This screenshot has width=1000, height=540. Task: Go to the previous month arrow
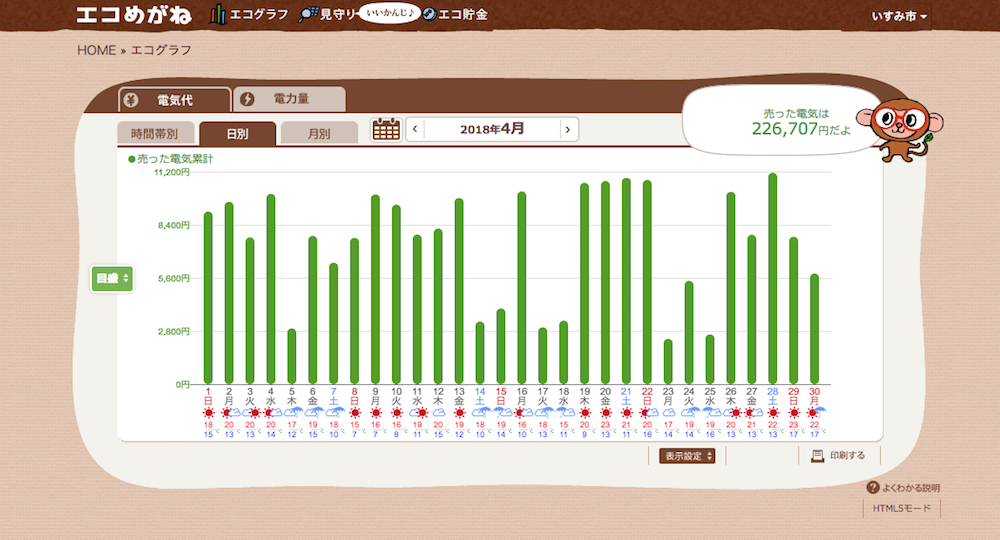tap(415, 129)
